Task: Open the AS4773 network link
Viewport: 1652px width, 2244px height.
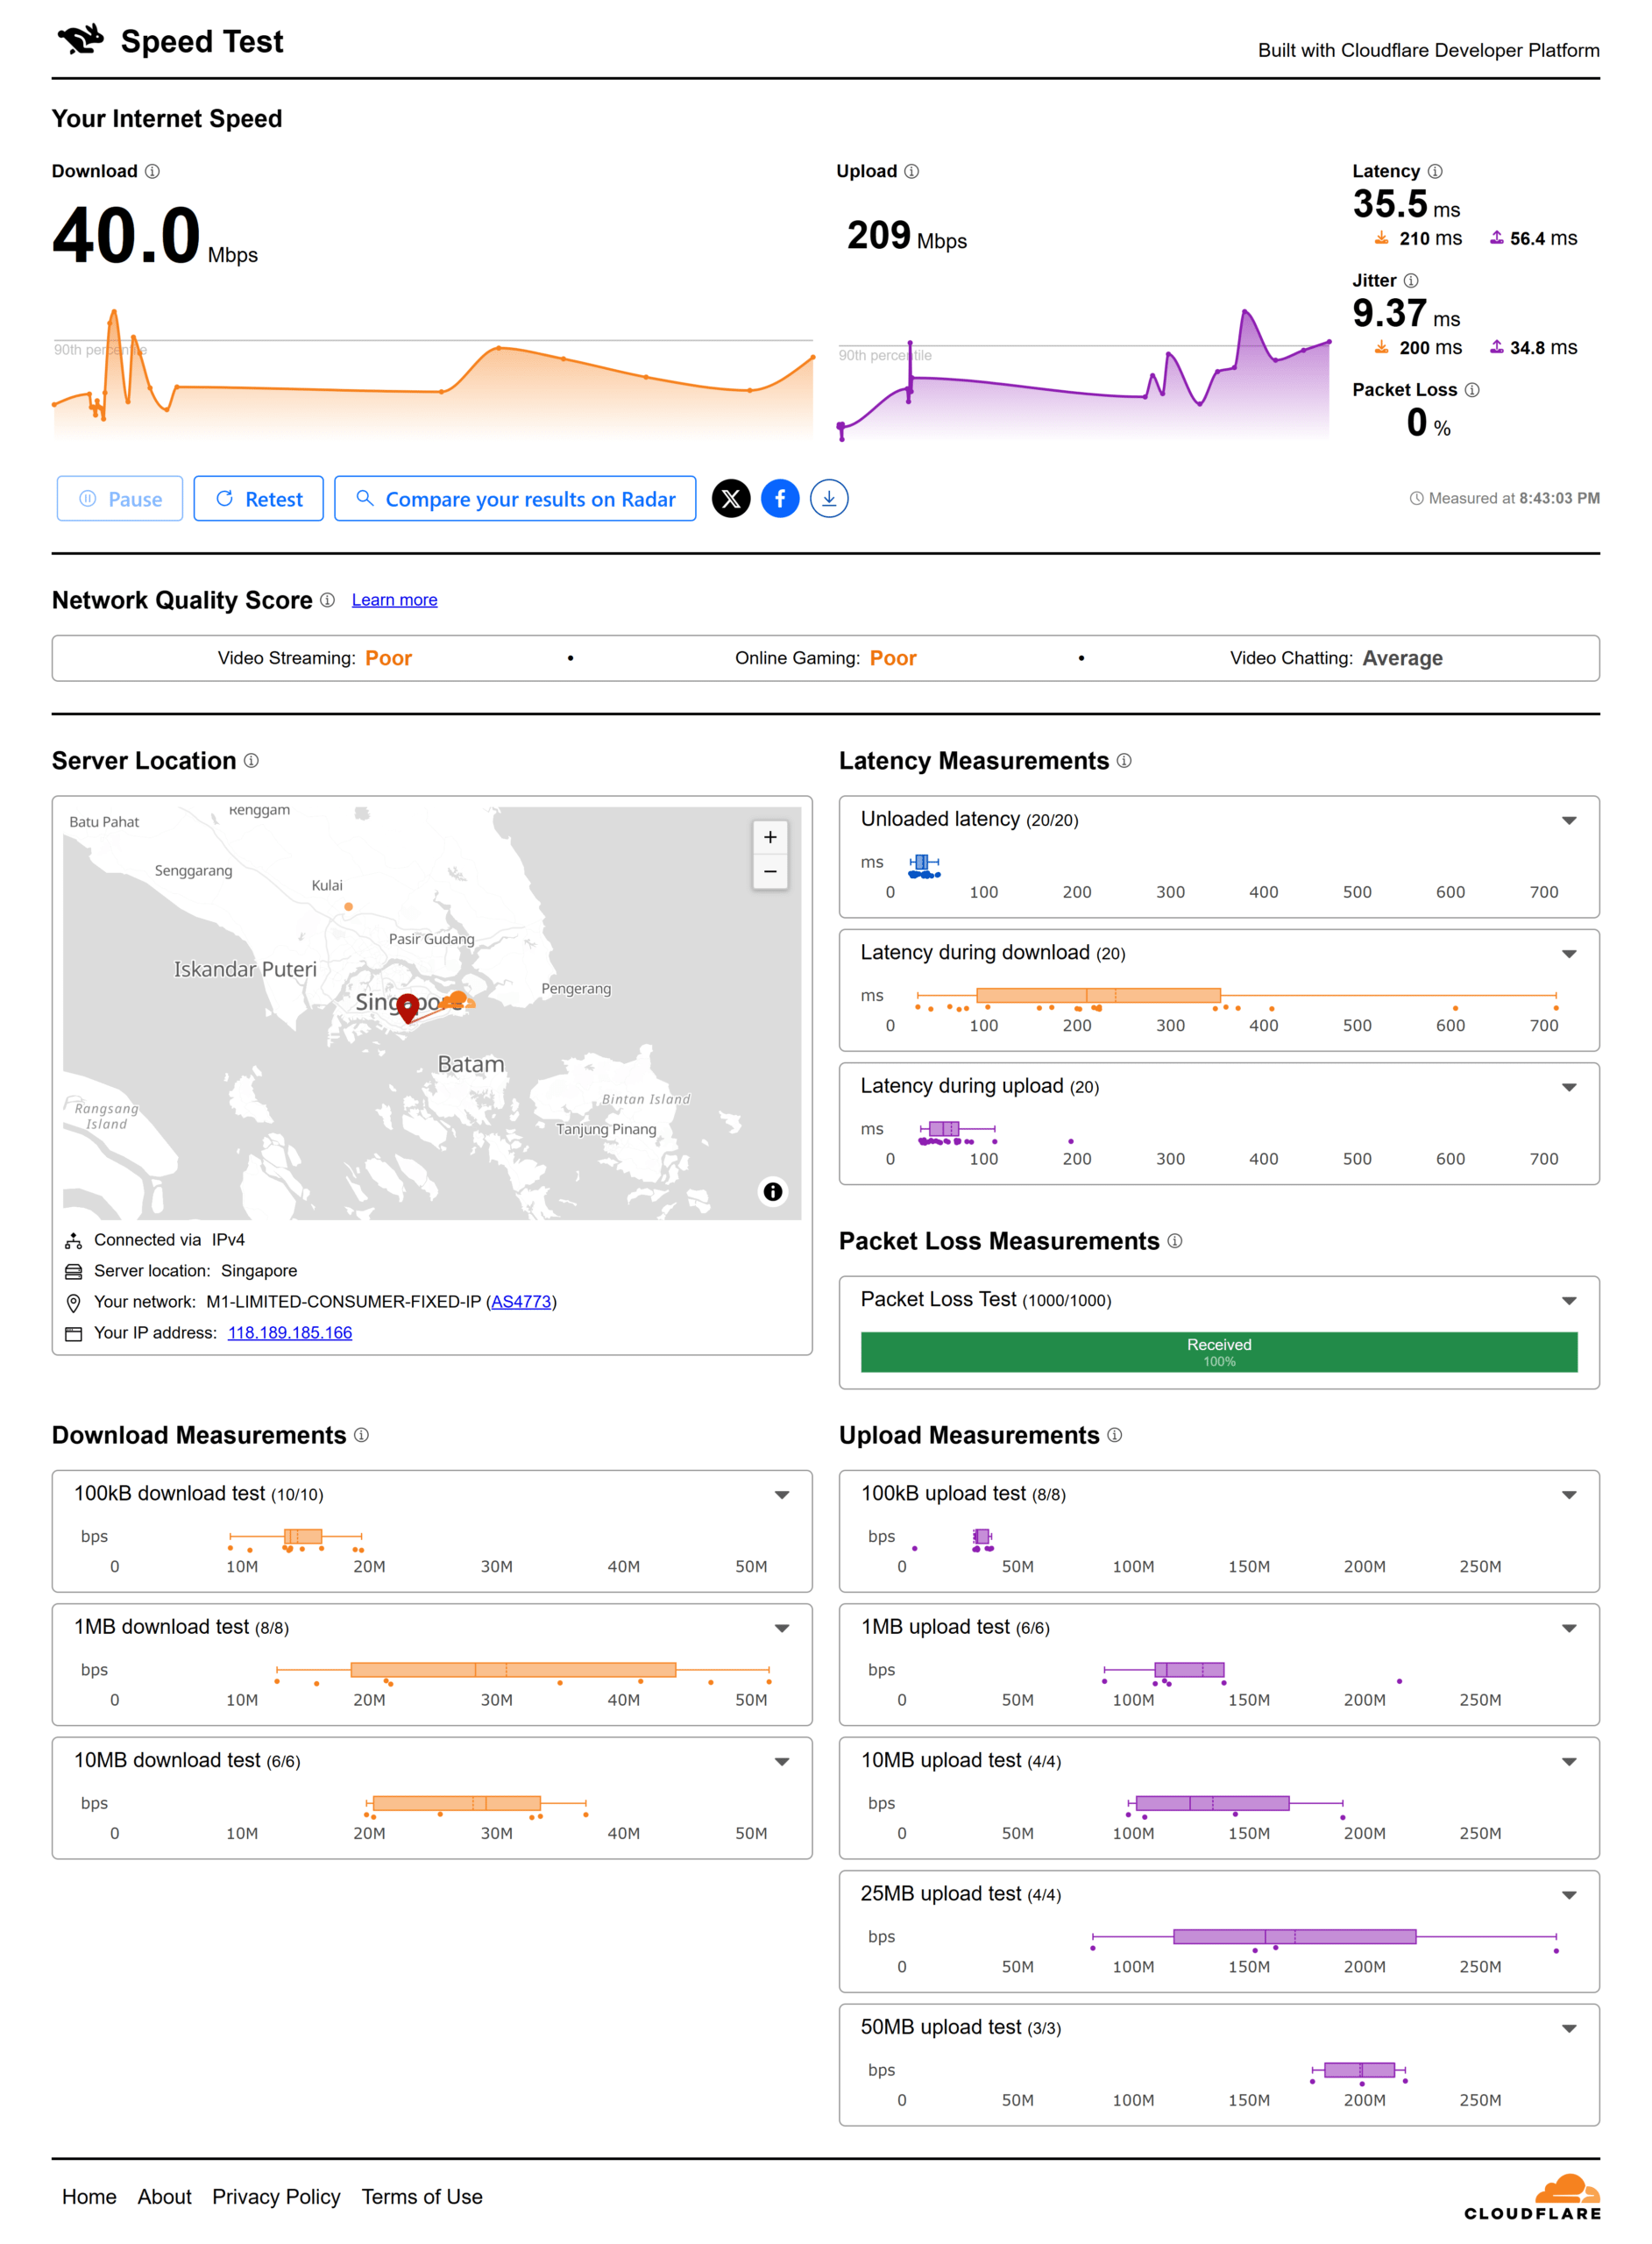Action: point(521,1301)
